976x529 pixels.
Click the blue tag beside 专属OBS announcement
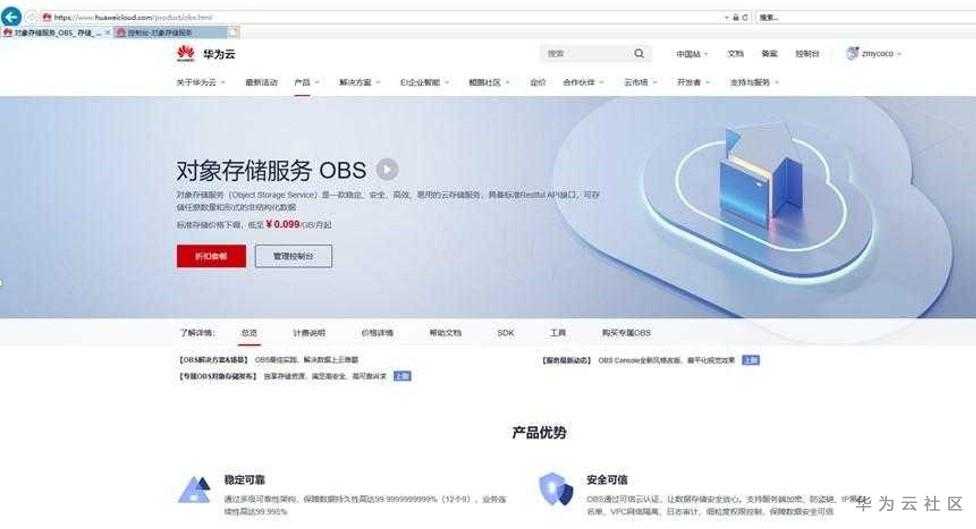tap(402, 376)
